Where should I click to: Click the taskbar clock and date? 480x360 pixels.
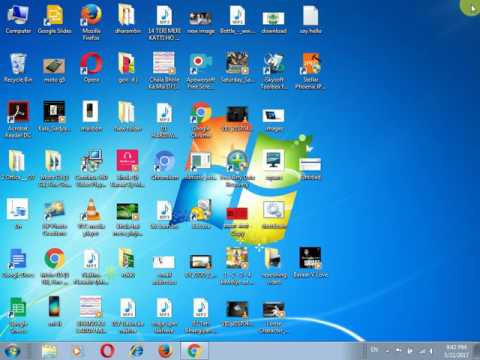coord(456,351)
